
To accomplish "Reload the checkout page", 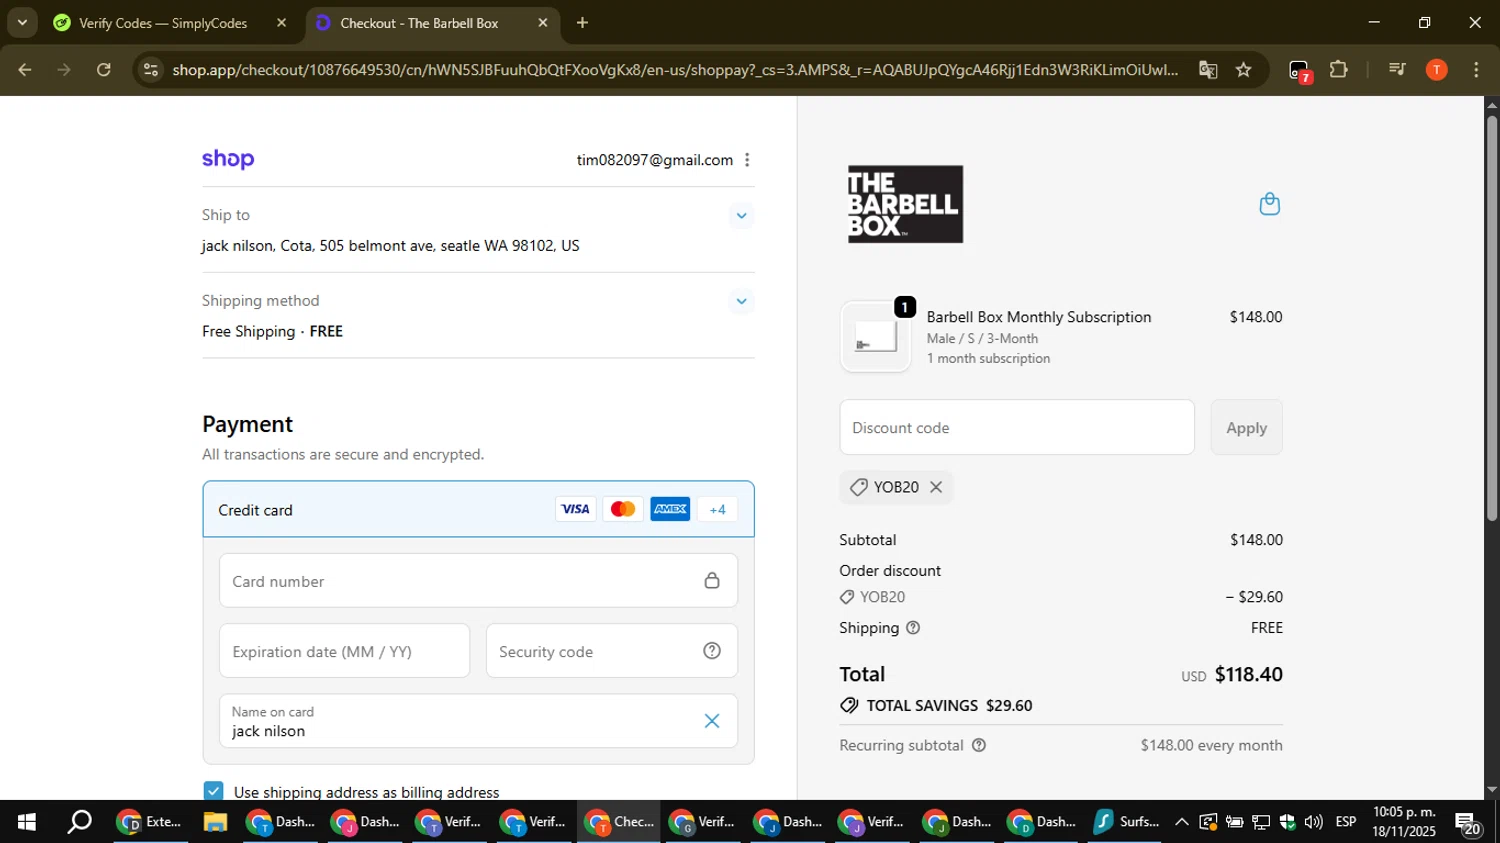I will 104,70.
